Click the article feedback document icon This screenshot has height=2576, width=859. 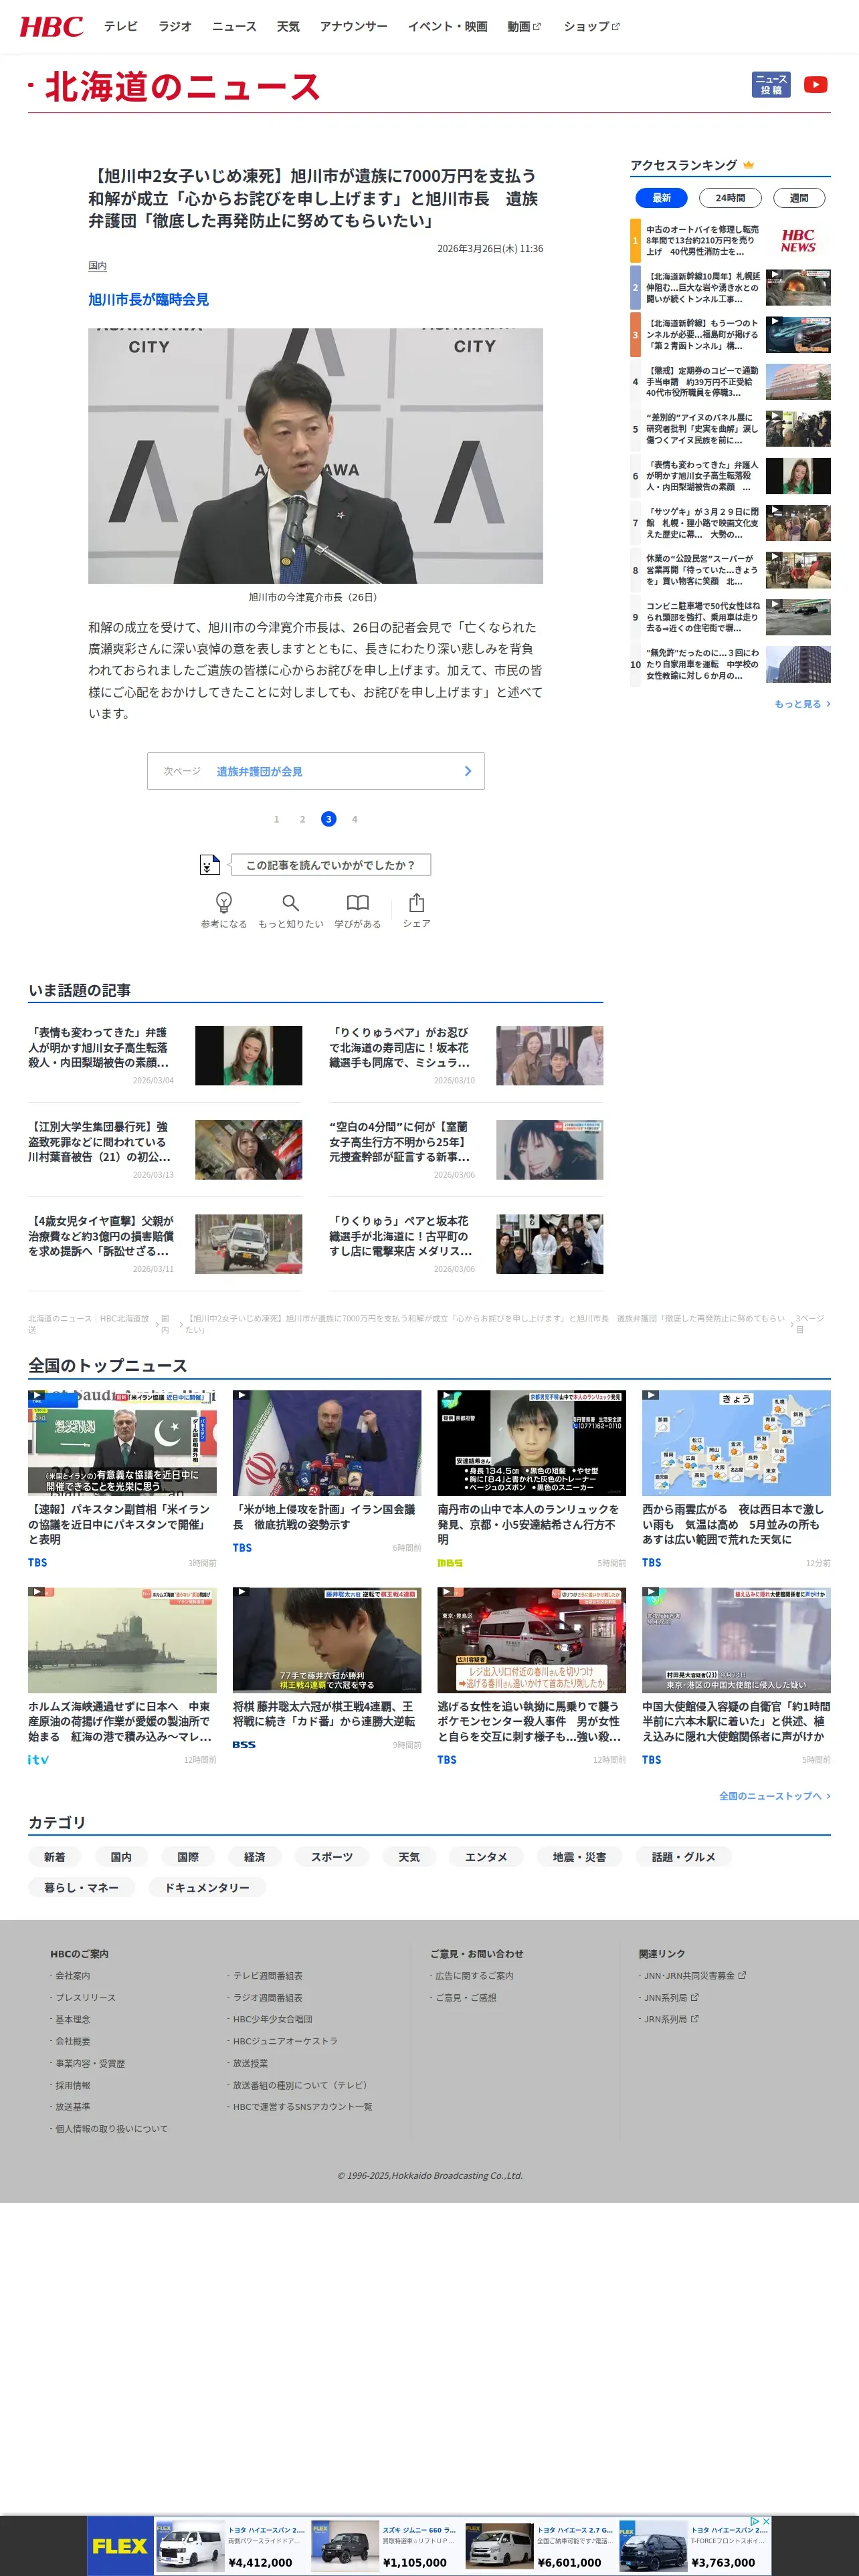209,865
